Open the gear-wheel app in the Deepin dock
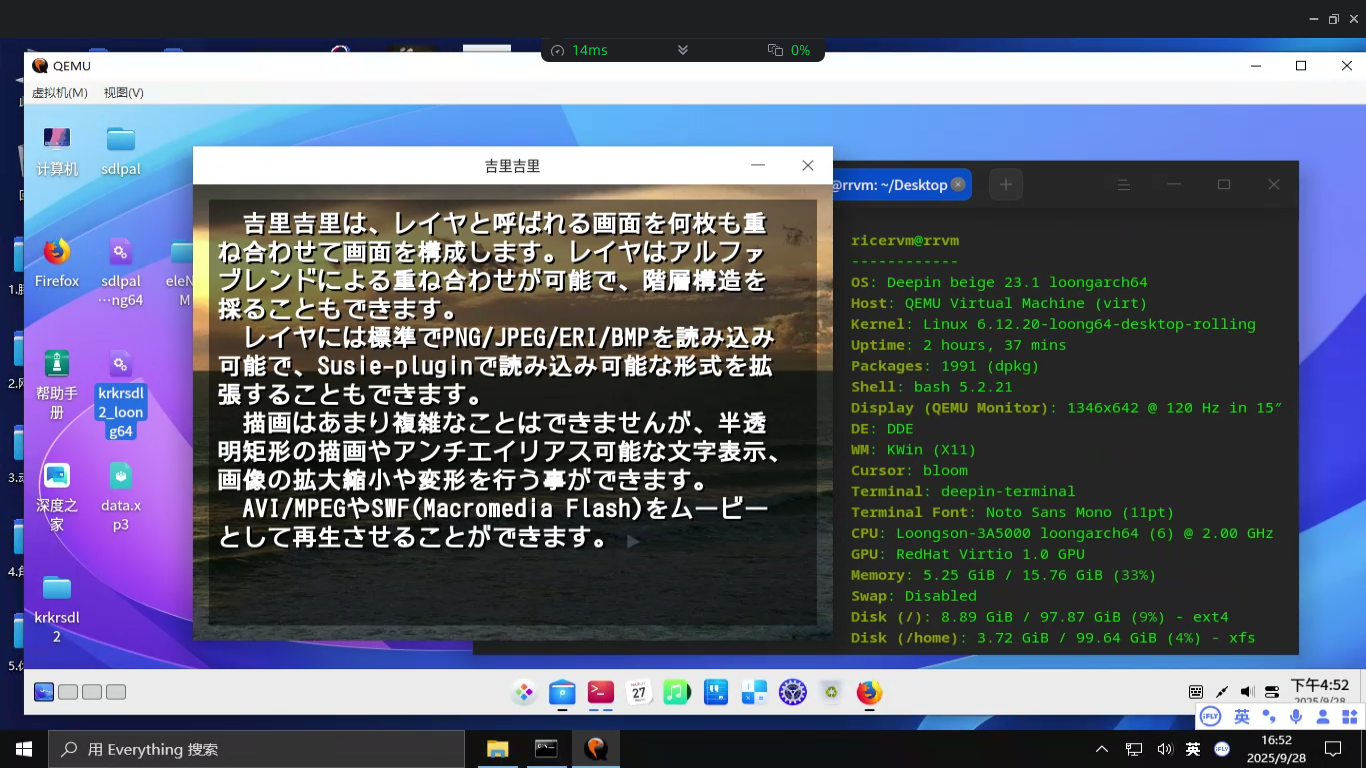 [x=793, y=692]
